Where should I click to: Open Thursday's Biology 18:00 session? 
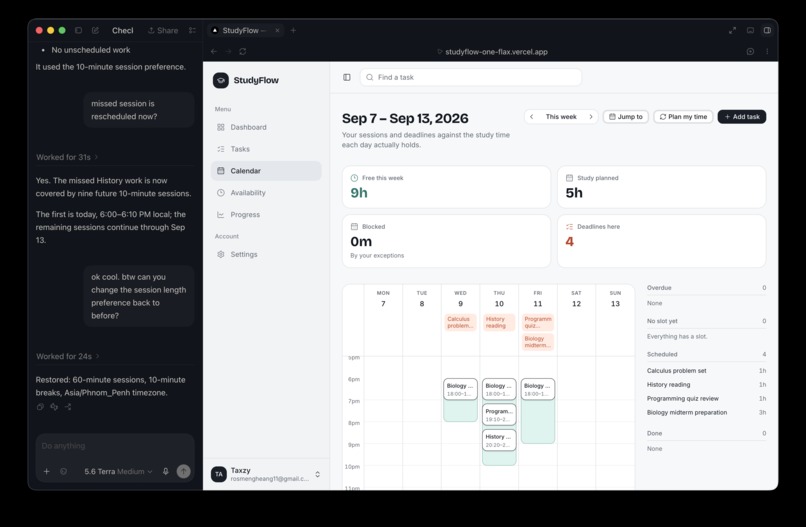coord(499,389)
